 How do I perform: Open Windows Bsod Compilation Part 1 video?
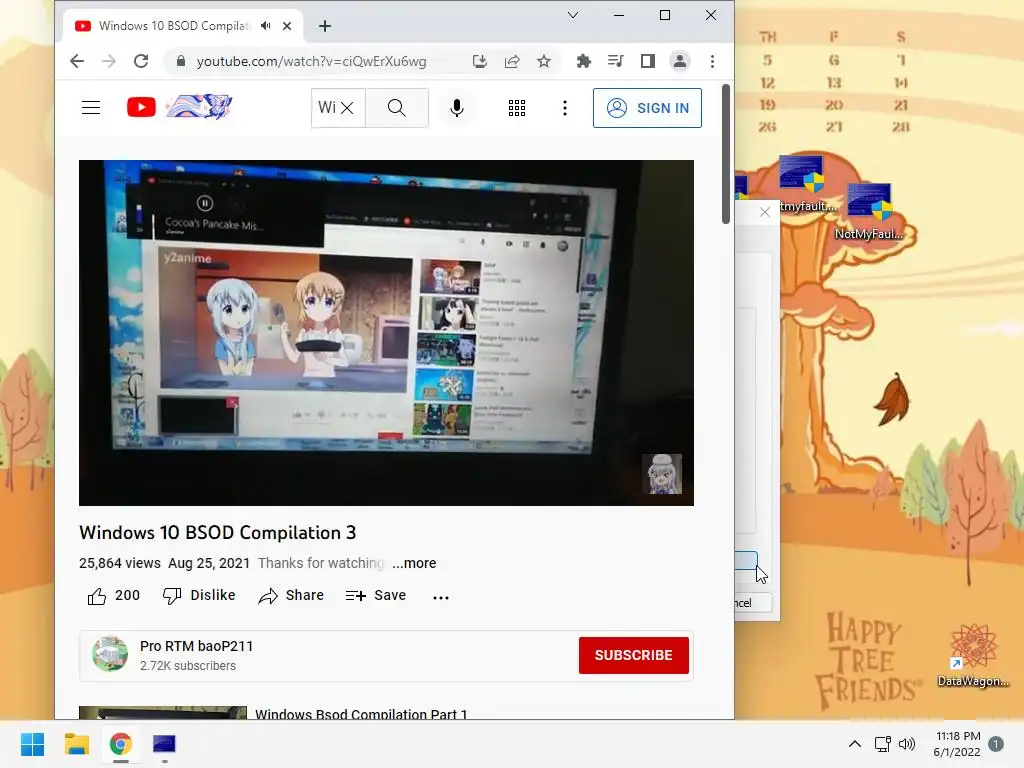tap(361, 713)
